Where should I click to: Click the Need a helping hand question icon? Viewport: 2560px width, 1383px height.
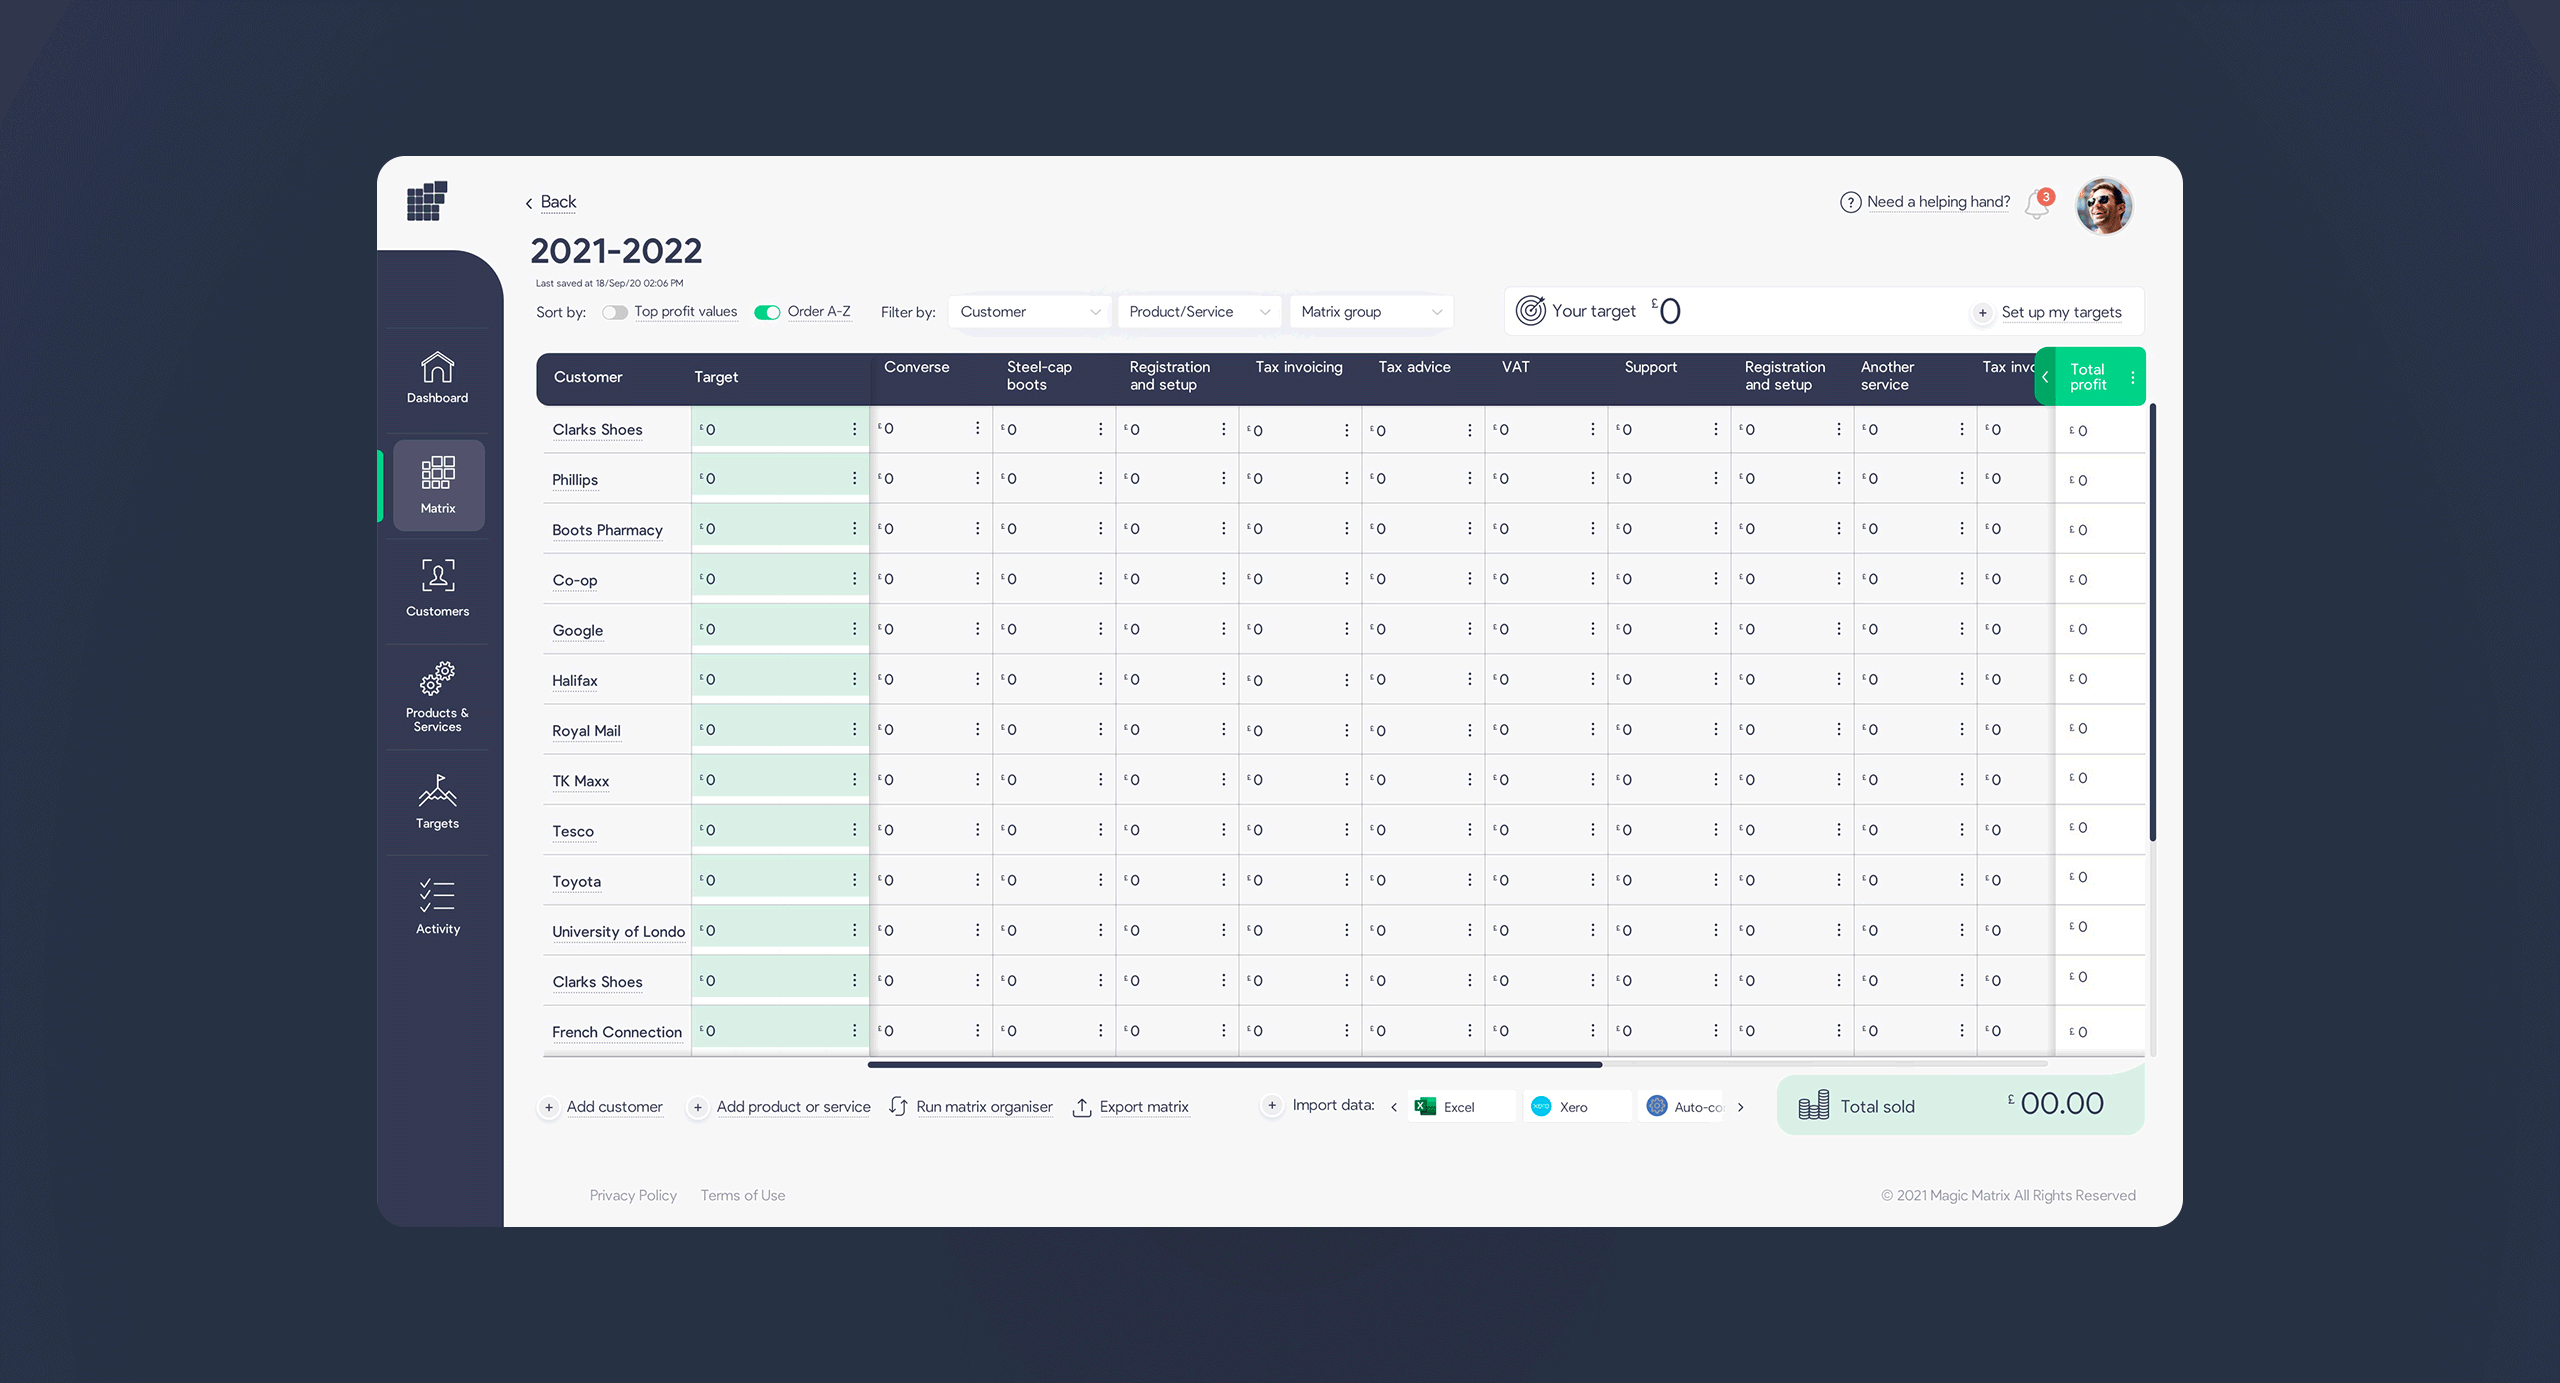[1850, 202]
